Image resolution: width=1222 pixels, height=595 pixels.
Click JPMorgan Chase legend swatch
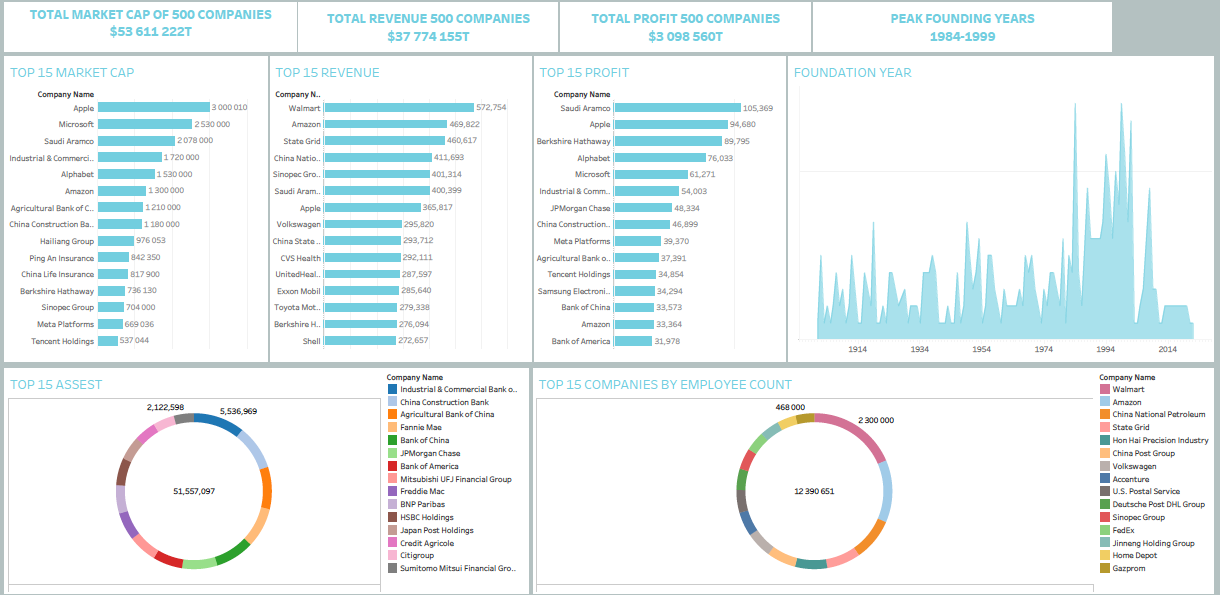coord(392,453)
